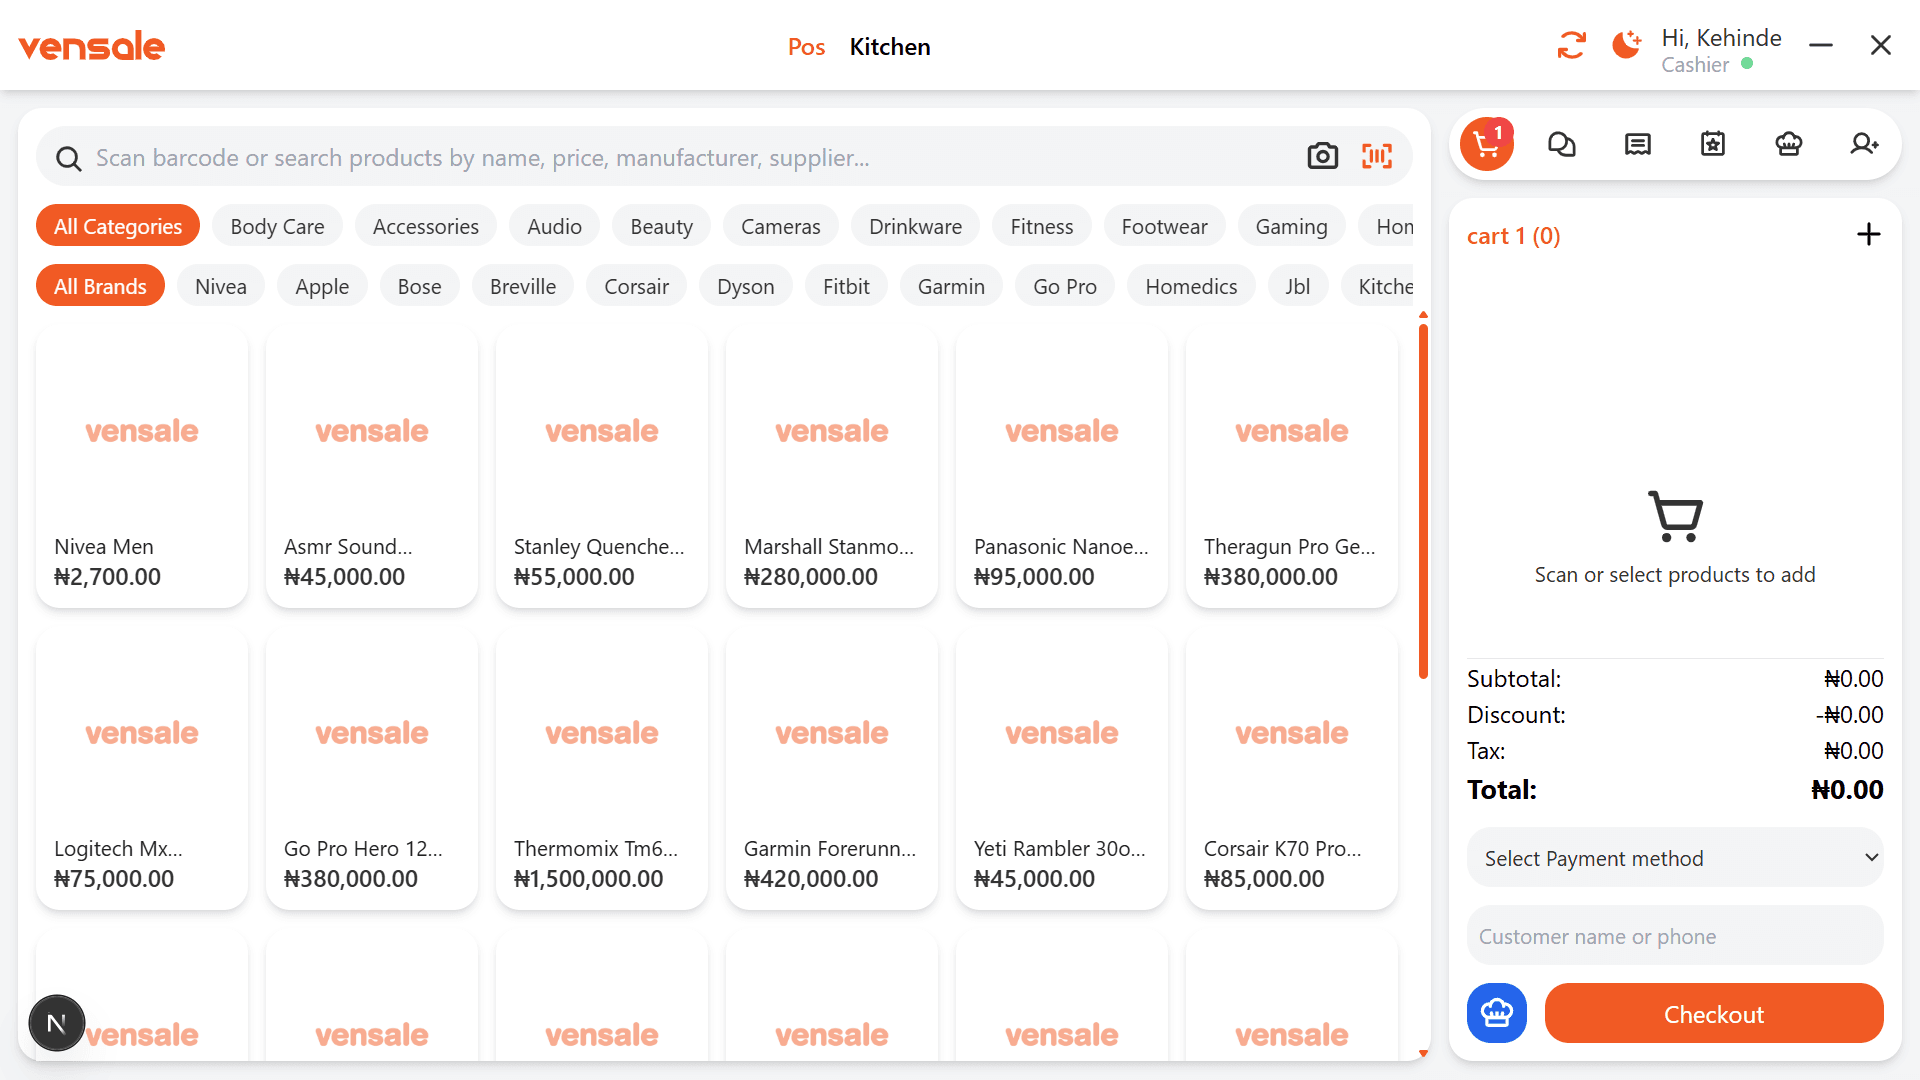Minimize the Vensale window
The width and height of the screenshot is (1920, 1080).
[1821, 45]
